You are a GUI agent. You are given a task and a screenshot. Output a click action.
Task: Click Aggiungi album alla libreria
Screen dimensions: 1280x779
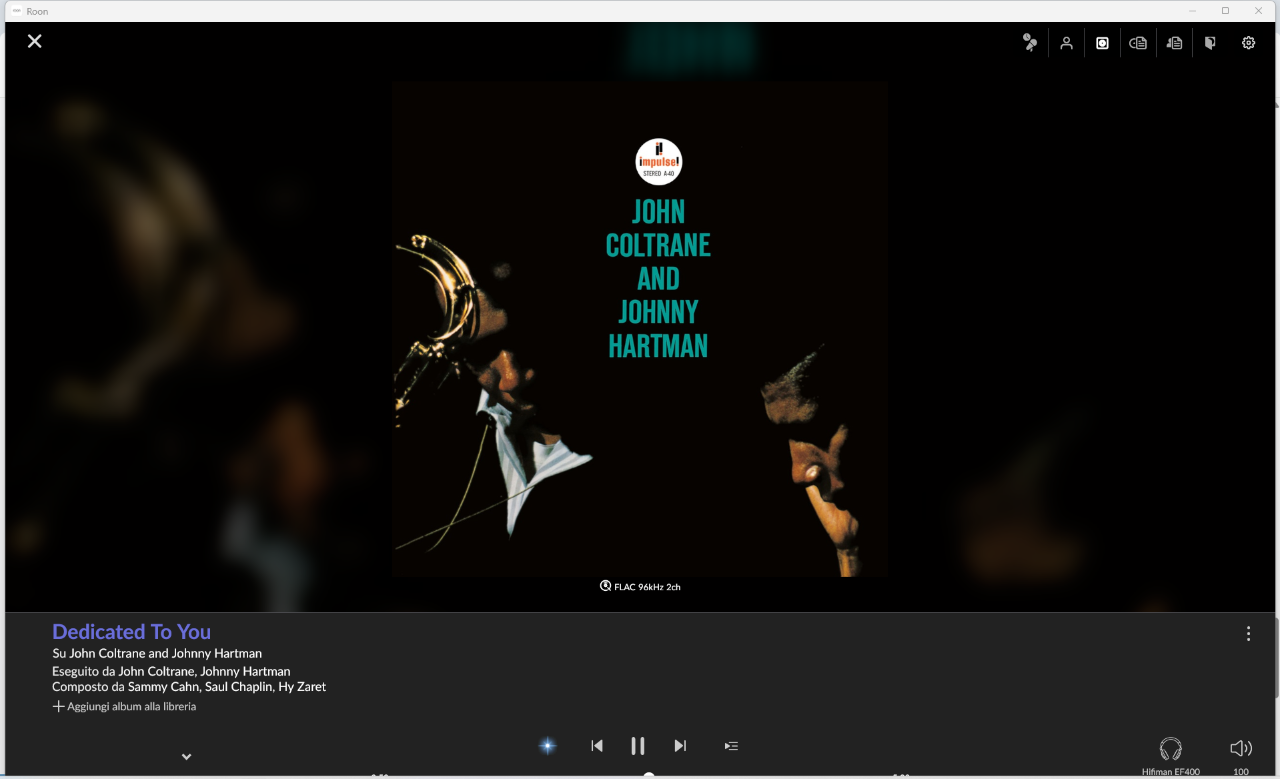pos(124,706)
